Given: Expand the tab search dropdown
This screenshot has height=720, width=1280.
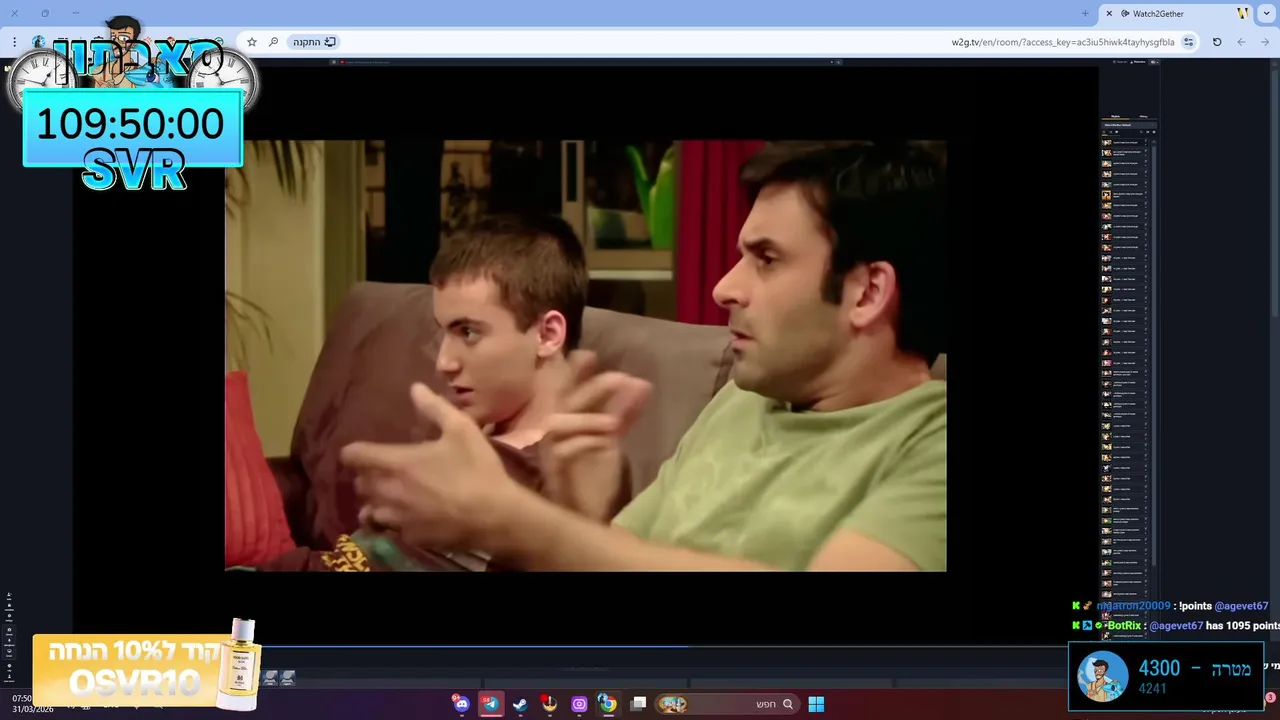Looking at the screenshot, I should (x=1267, y=13).
